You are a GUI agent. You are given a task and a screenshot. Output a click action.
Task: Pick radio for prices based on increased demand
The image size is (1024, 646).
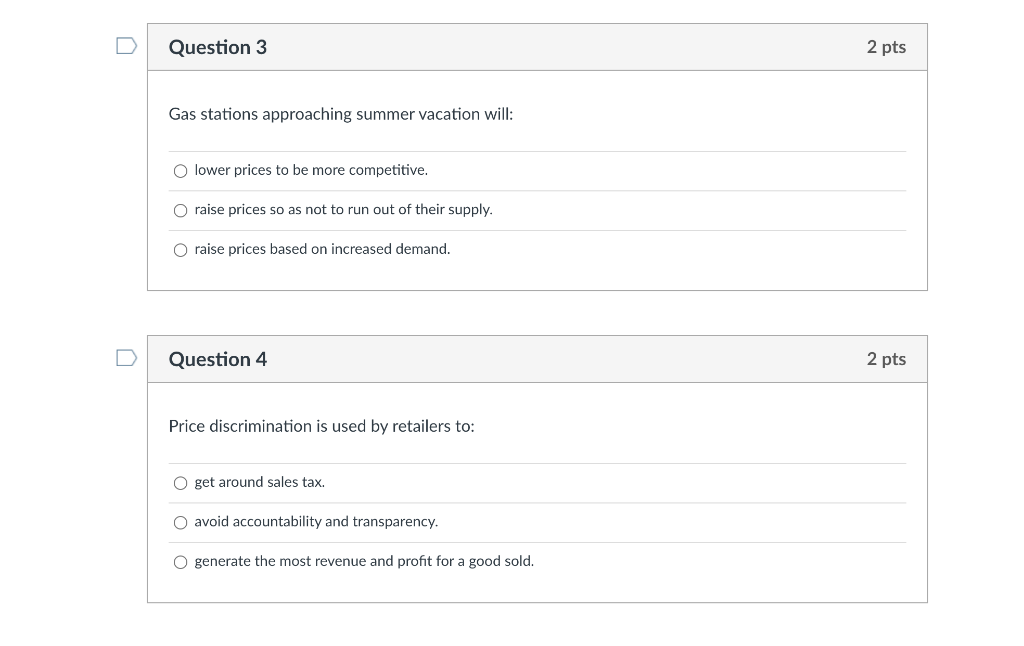pos(180,250)
